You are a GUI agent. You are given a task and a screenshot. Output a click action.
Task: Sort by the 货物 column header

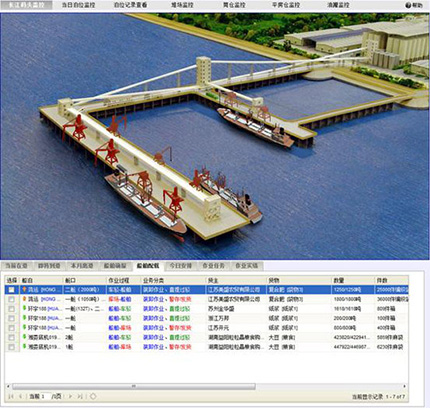coord(274,280)
